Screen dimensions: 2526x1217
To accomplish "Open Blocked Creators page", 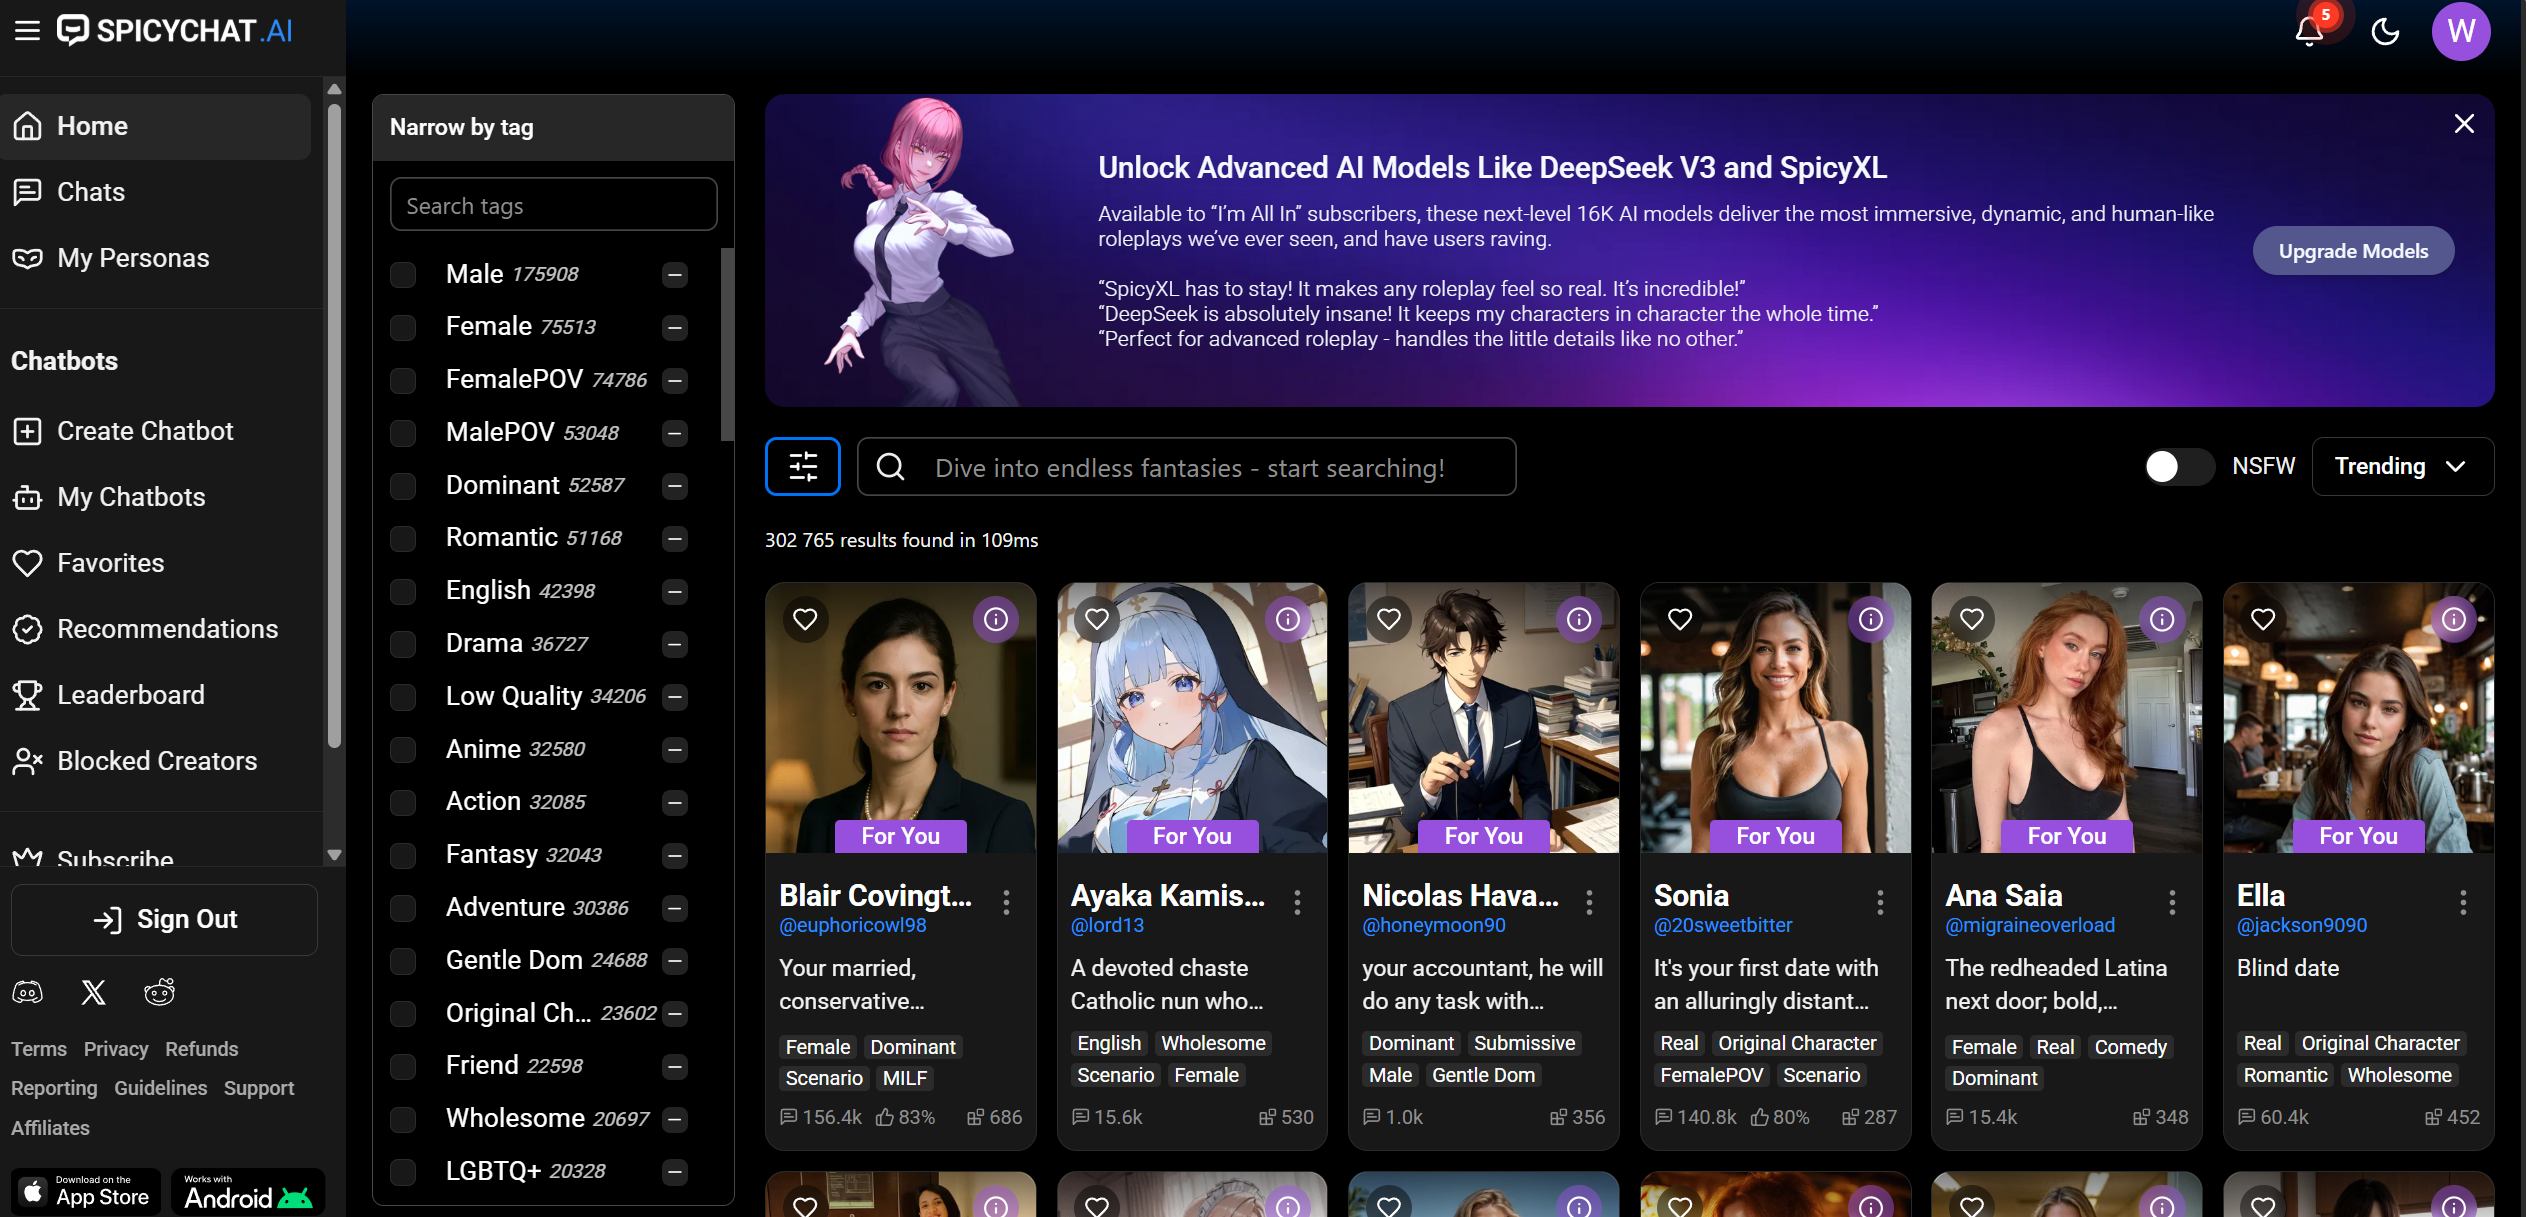I will click(x=156, y=761).
